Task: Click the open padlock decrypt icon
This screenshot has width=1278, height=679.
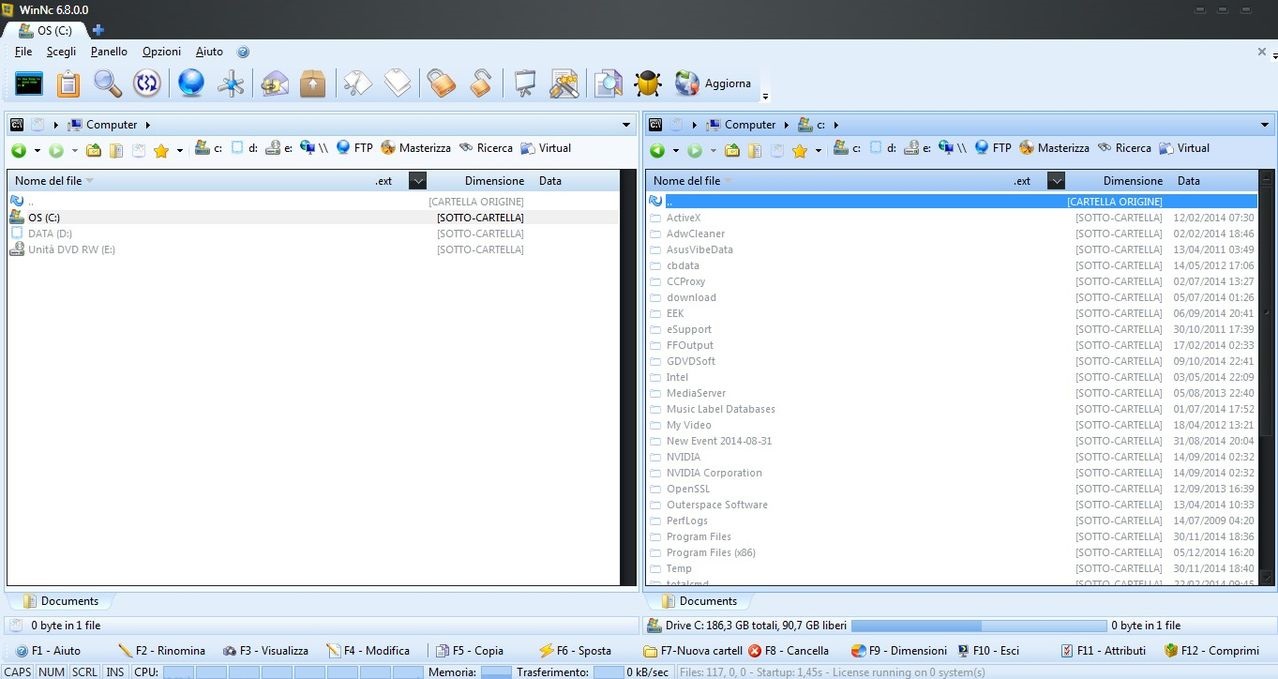Action: coord(480,84)
